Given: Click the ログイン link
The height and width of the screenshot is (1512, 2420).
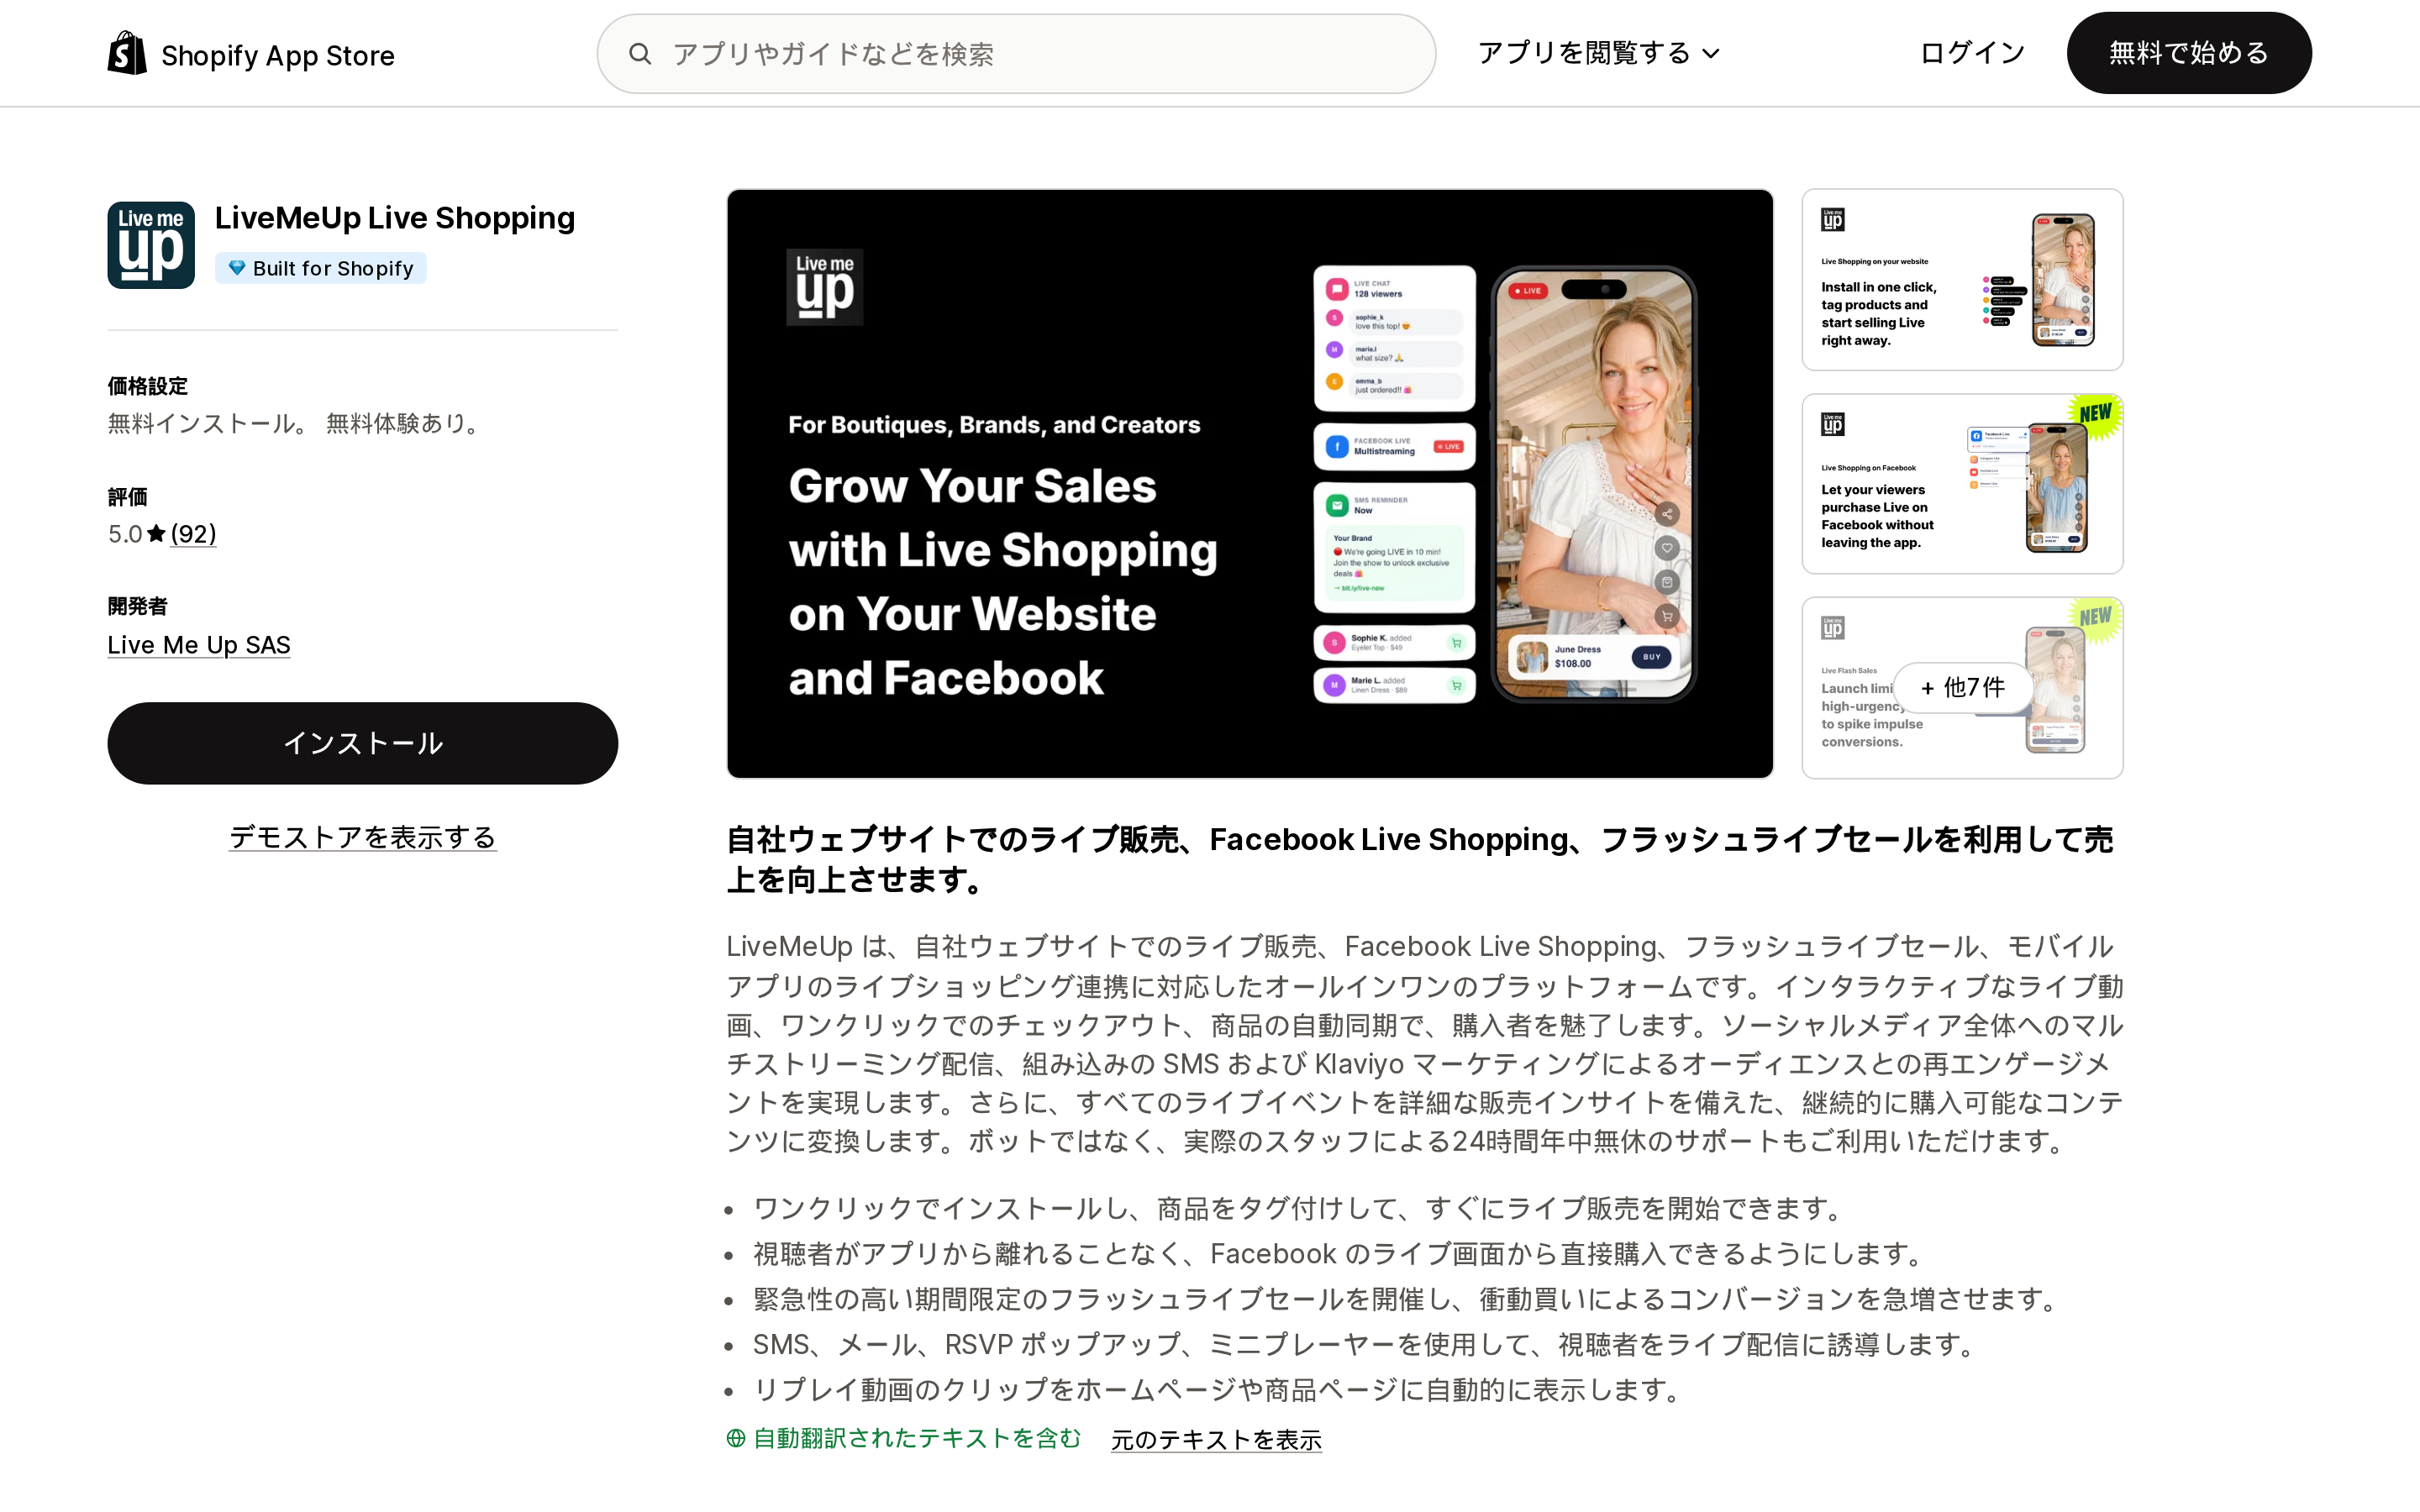Looking at the screenshot, I should click(1972, 53).
